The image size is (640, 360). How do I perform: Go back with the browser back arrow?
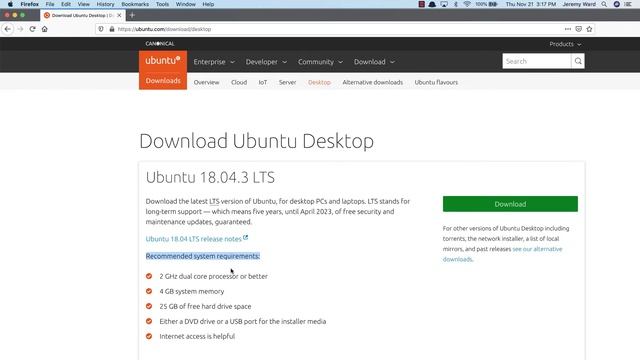coord(8,29)
